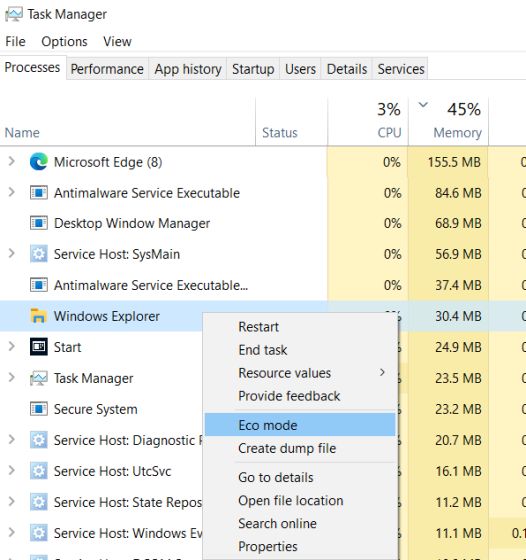Viewport: 526px width, 560px height.
Task: Select Provide feedback in context menu
Action: pyautogui.click(x=300, y=396)
